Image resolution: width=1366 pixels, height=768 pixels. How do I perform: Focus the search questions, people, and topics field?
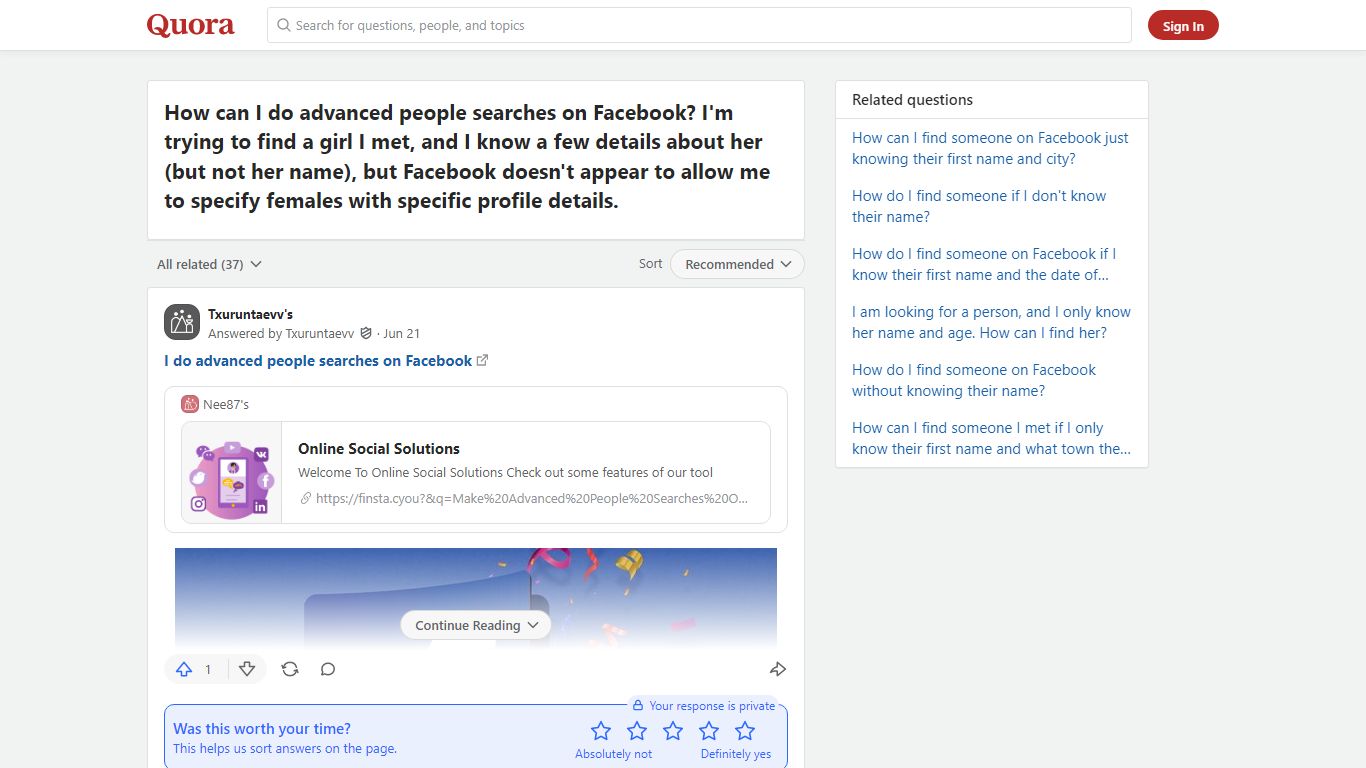click(699, 25)
